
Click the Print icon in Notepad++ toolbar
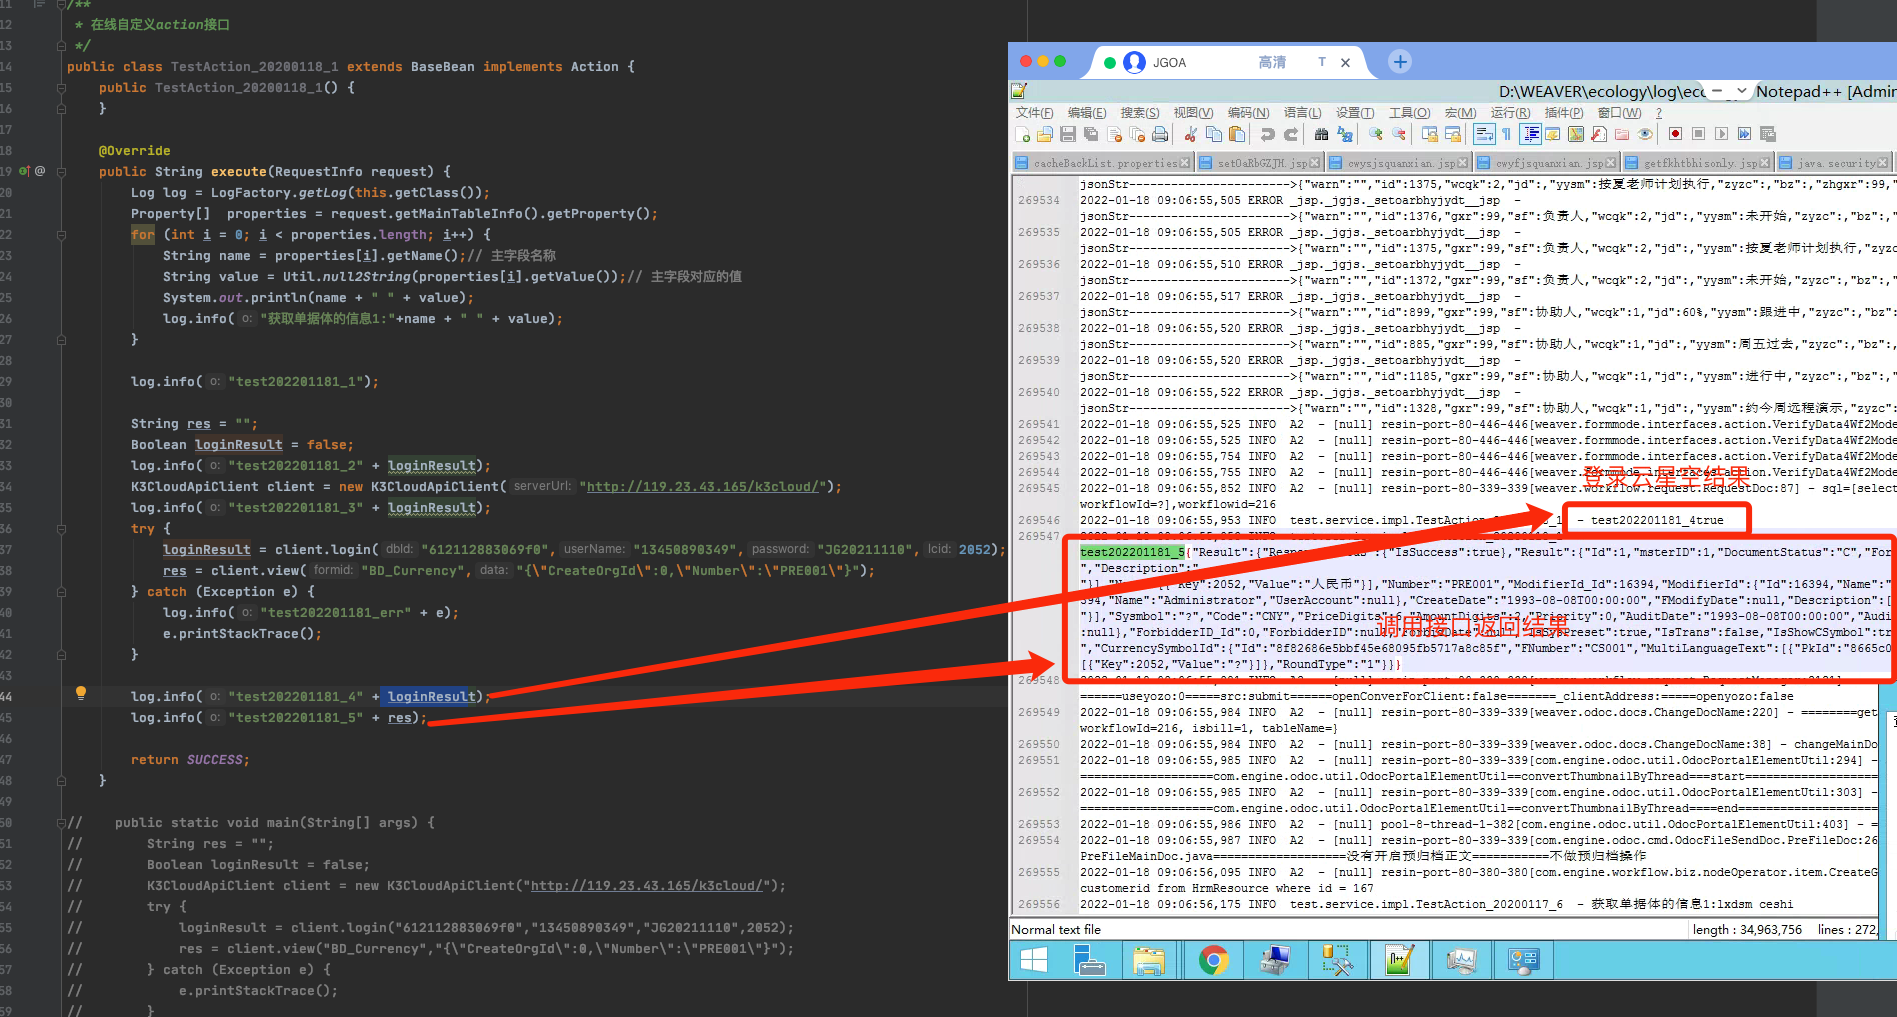click(1160, 134)
